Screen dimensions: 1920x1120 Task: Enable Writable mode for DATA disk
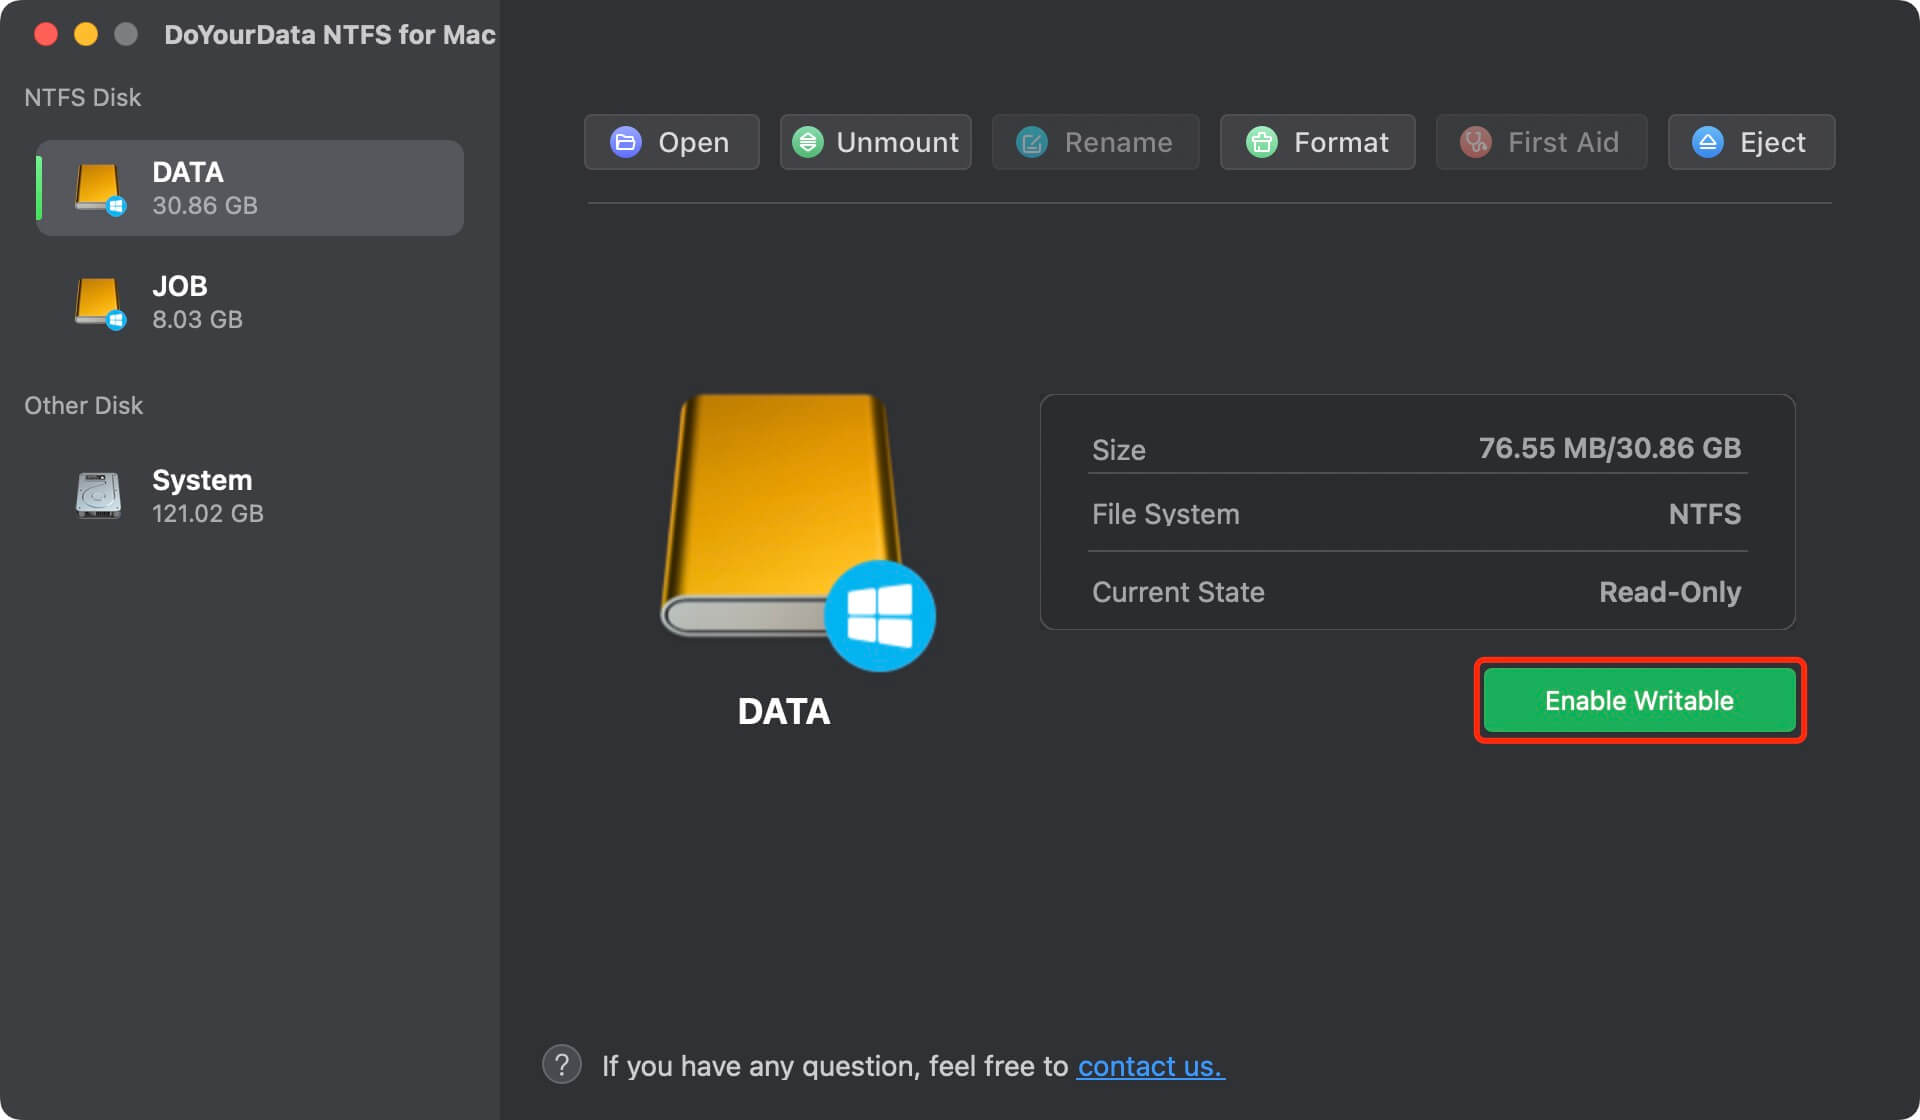pos(1639,700)
